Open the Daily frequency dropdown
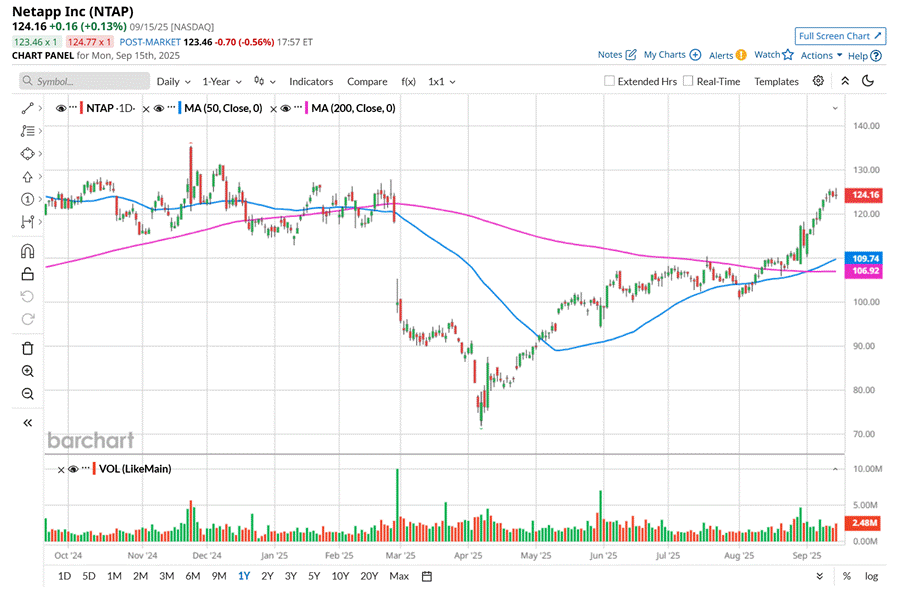This screenshot has height=593, width=902. point(173,82)
